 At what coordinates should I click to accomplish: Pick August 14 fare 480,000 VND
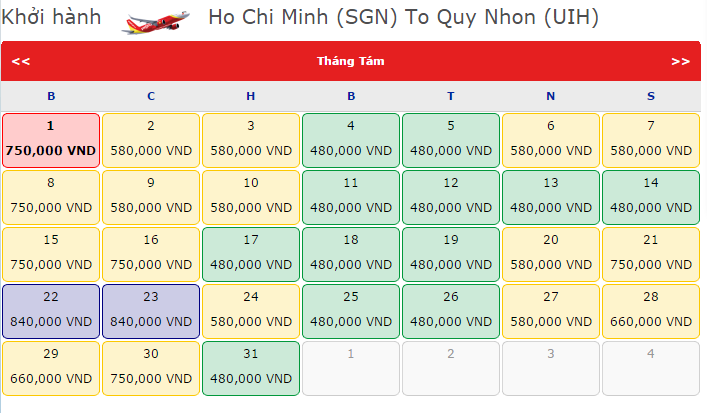coord(651,197)
